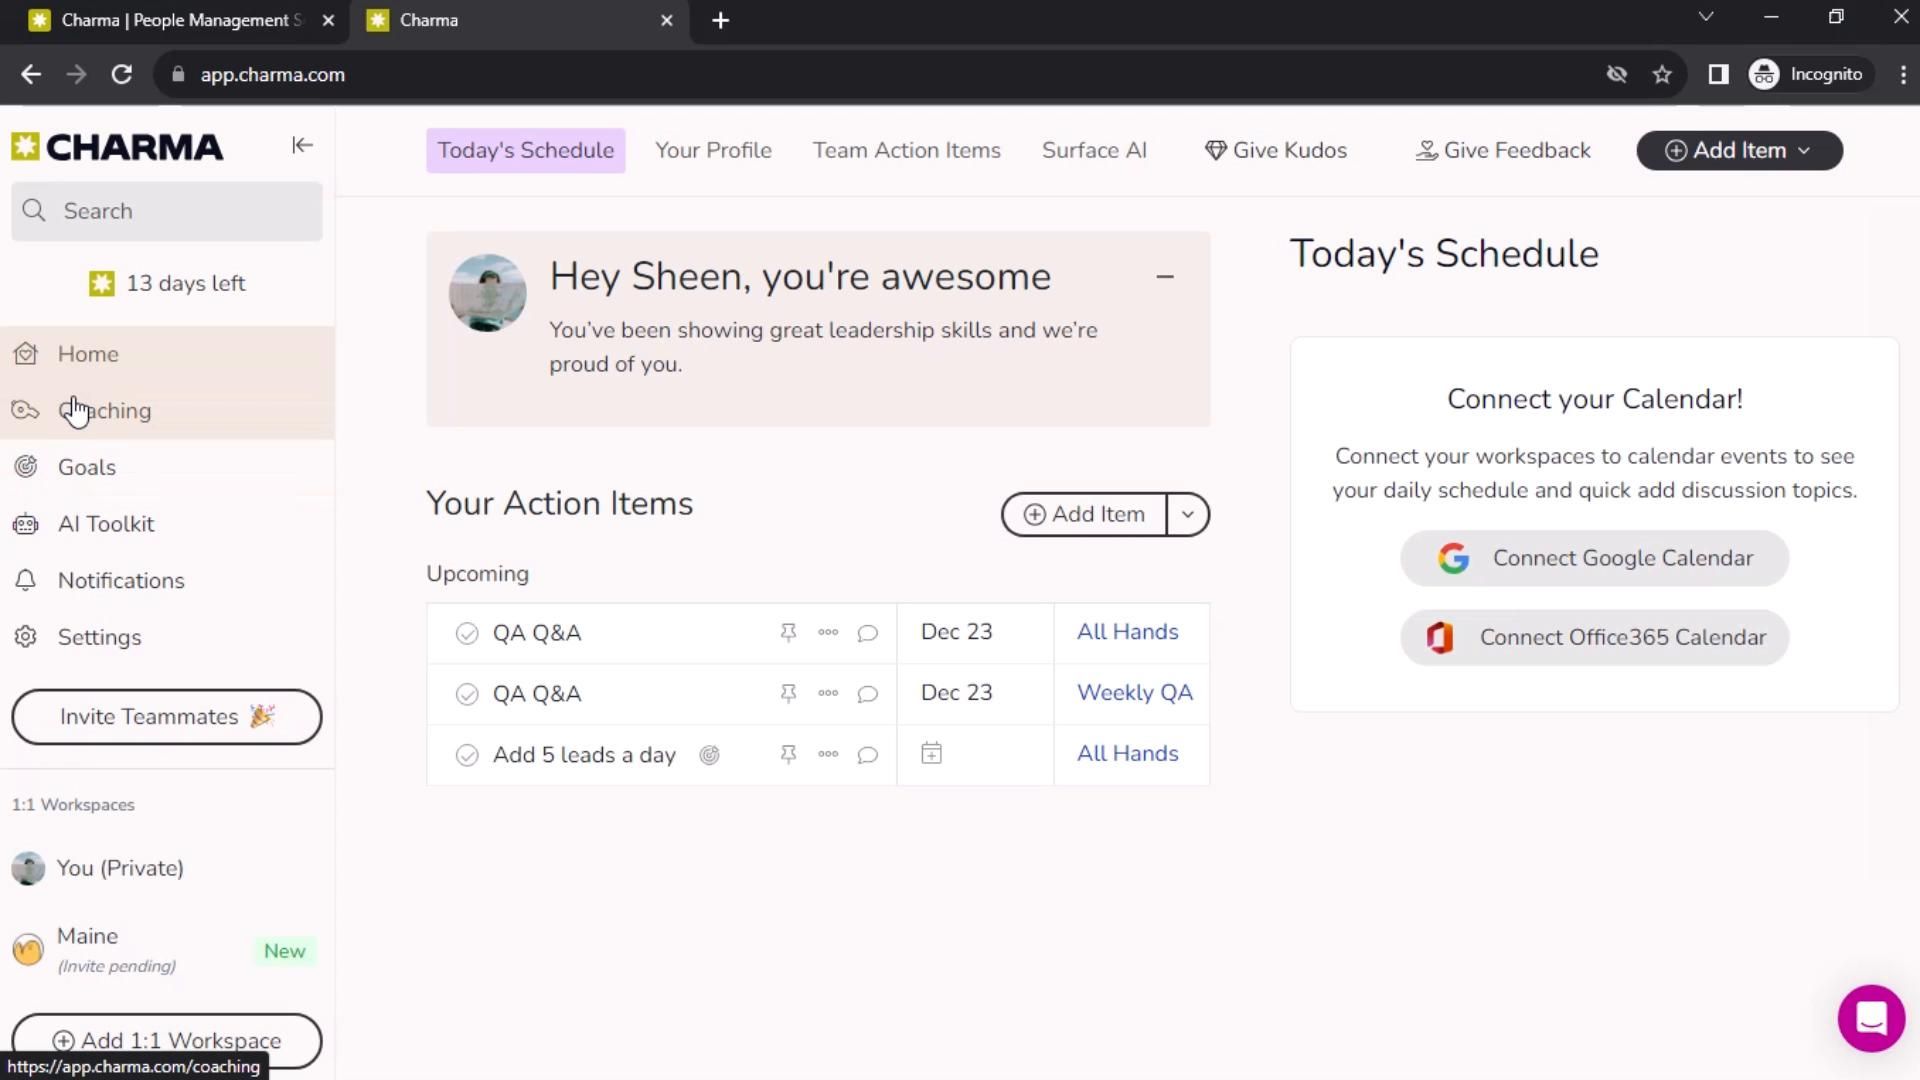Click goal icon beside Add 5 leads a day

tap(709, 756)
